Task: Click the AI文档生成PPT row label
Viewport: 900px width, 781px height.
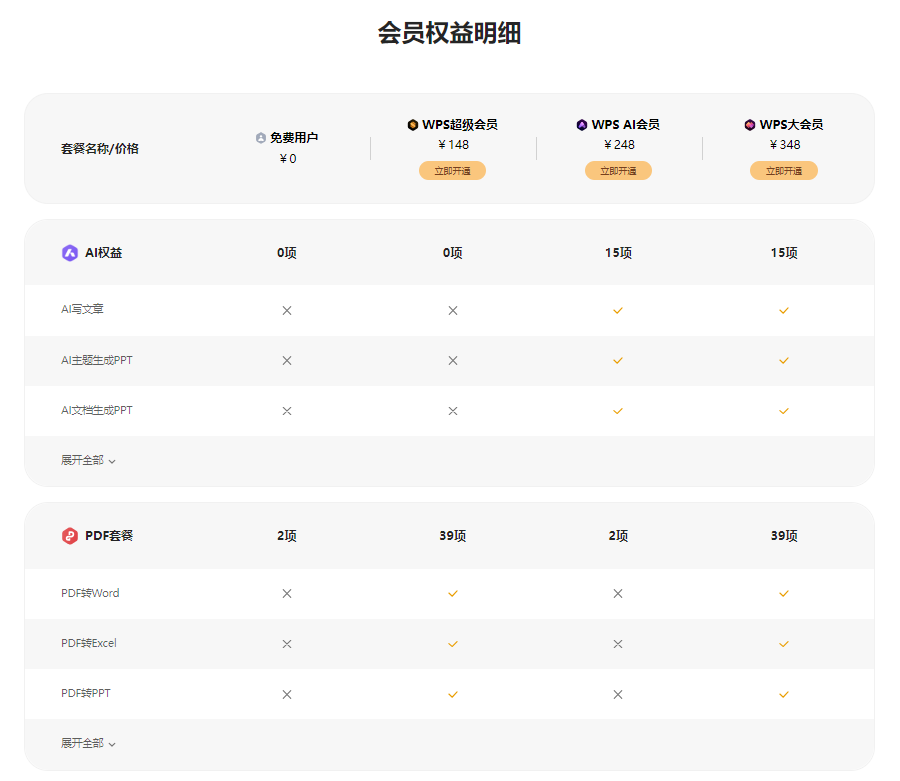Action: click(97, 410)
